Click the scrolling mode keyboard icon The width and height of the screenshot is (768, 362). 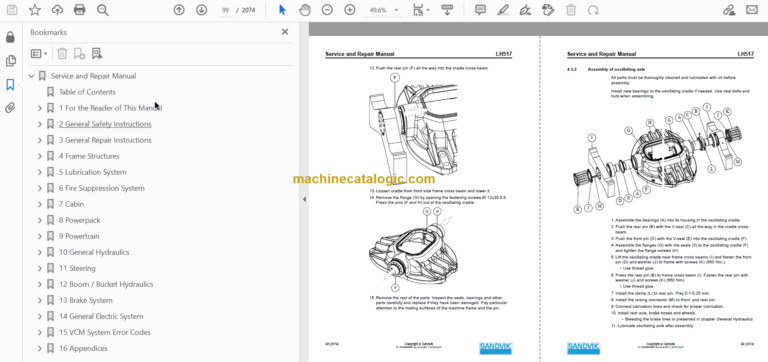(447, 10)
